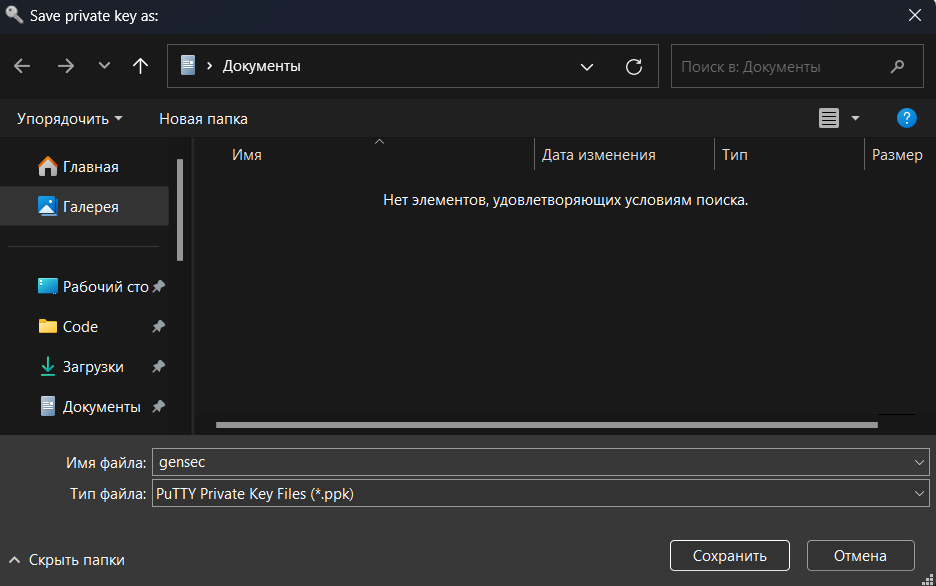
Task: Expand the Имя файла dropdown arrow
Action: coord(919,462)
